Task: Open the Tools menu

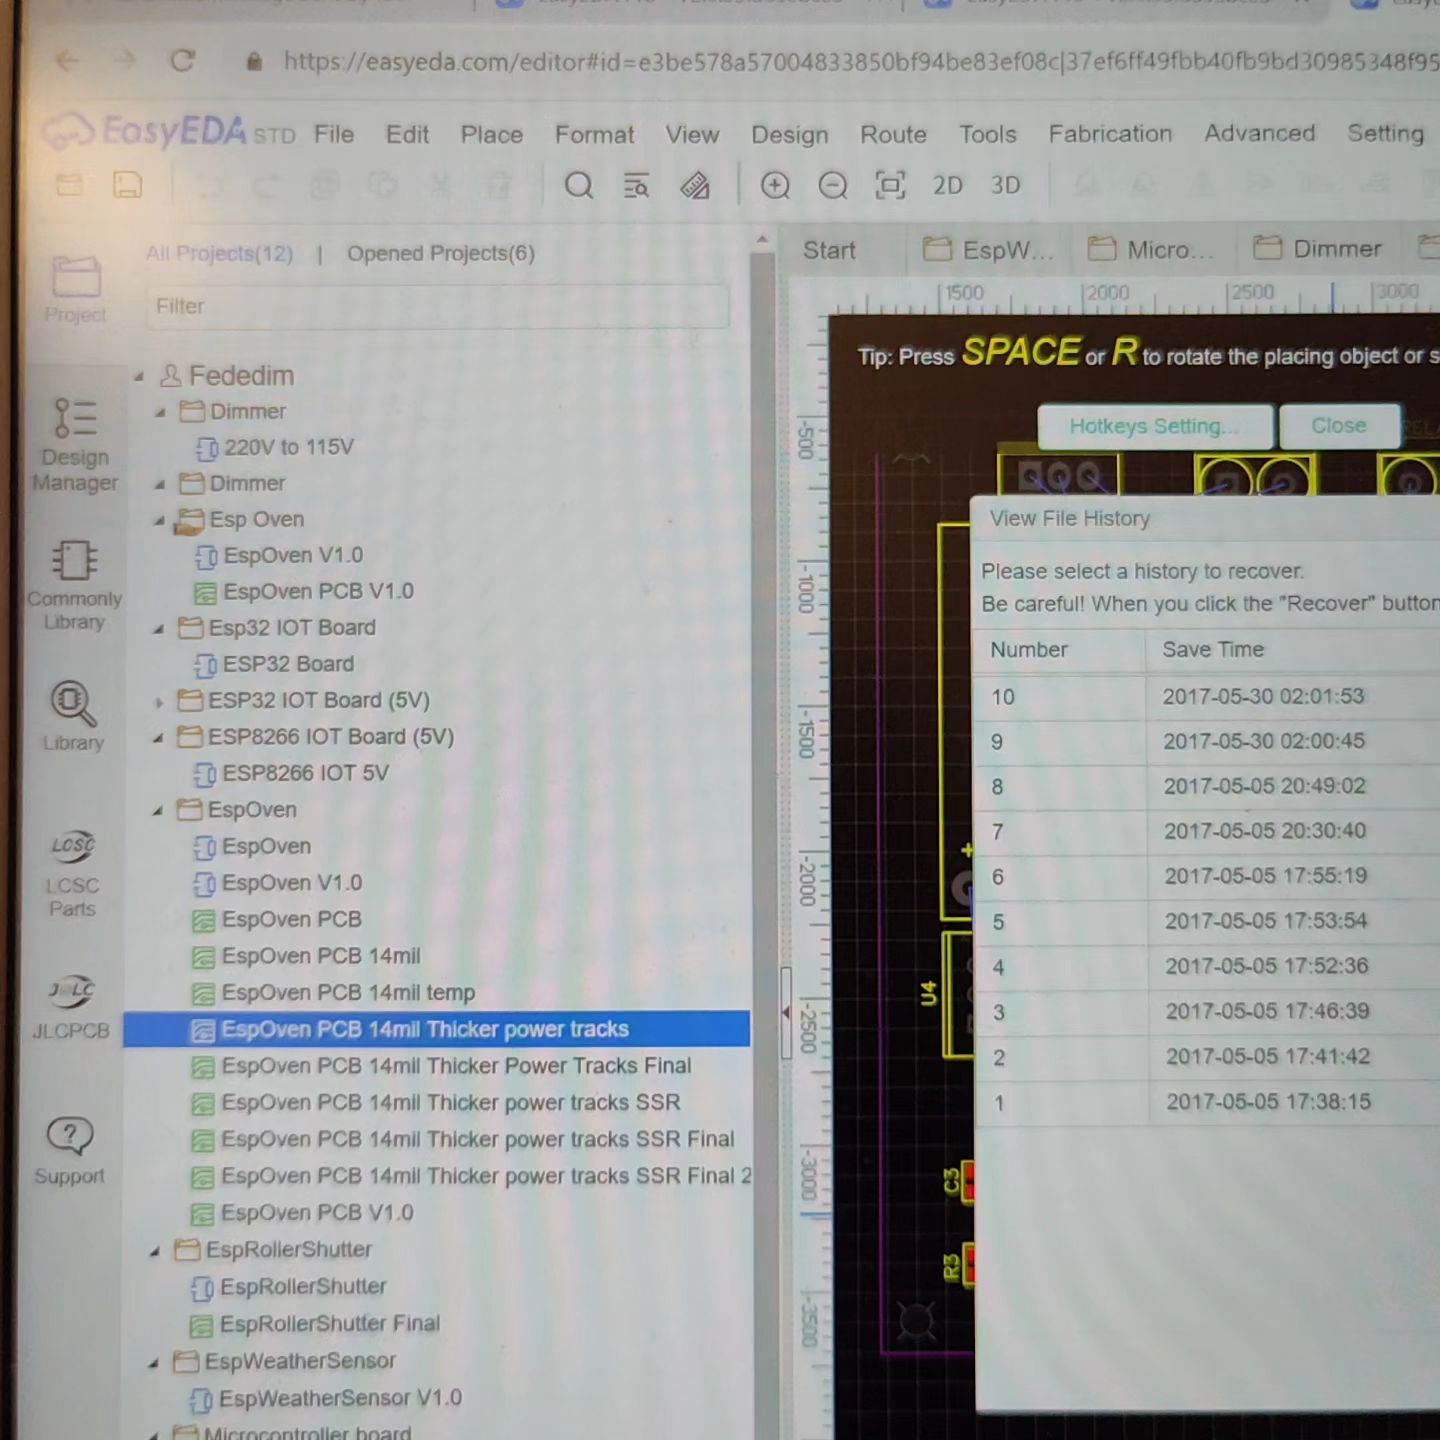Action: pyautogui.click(x=987, y=134)
